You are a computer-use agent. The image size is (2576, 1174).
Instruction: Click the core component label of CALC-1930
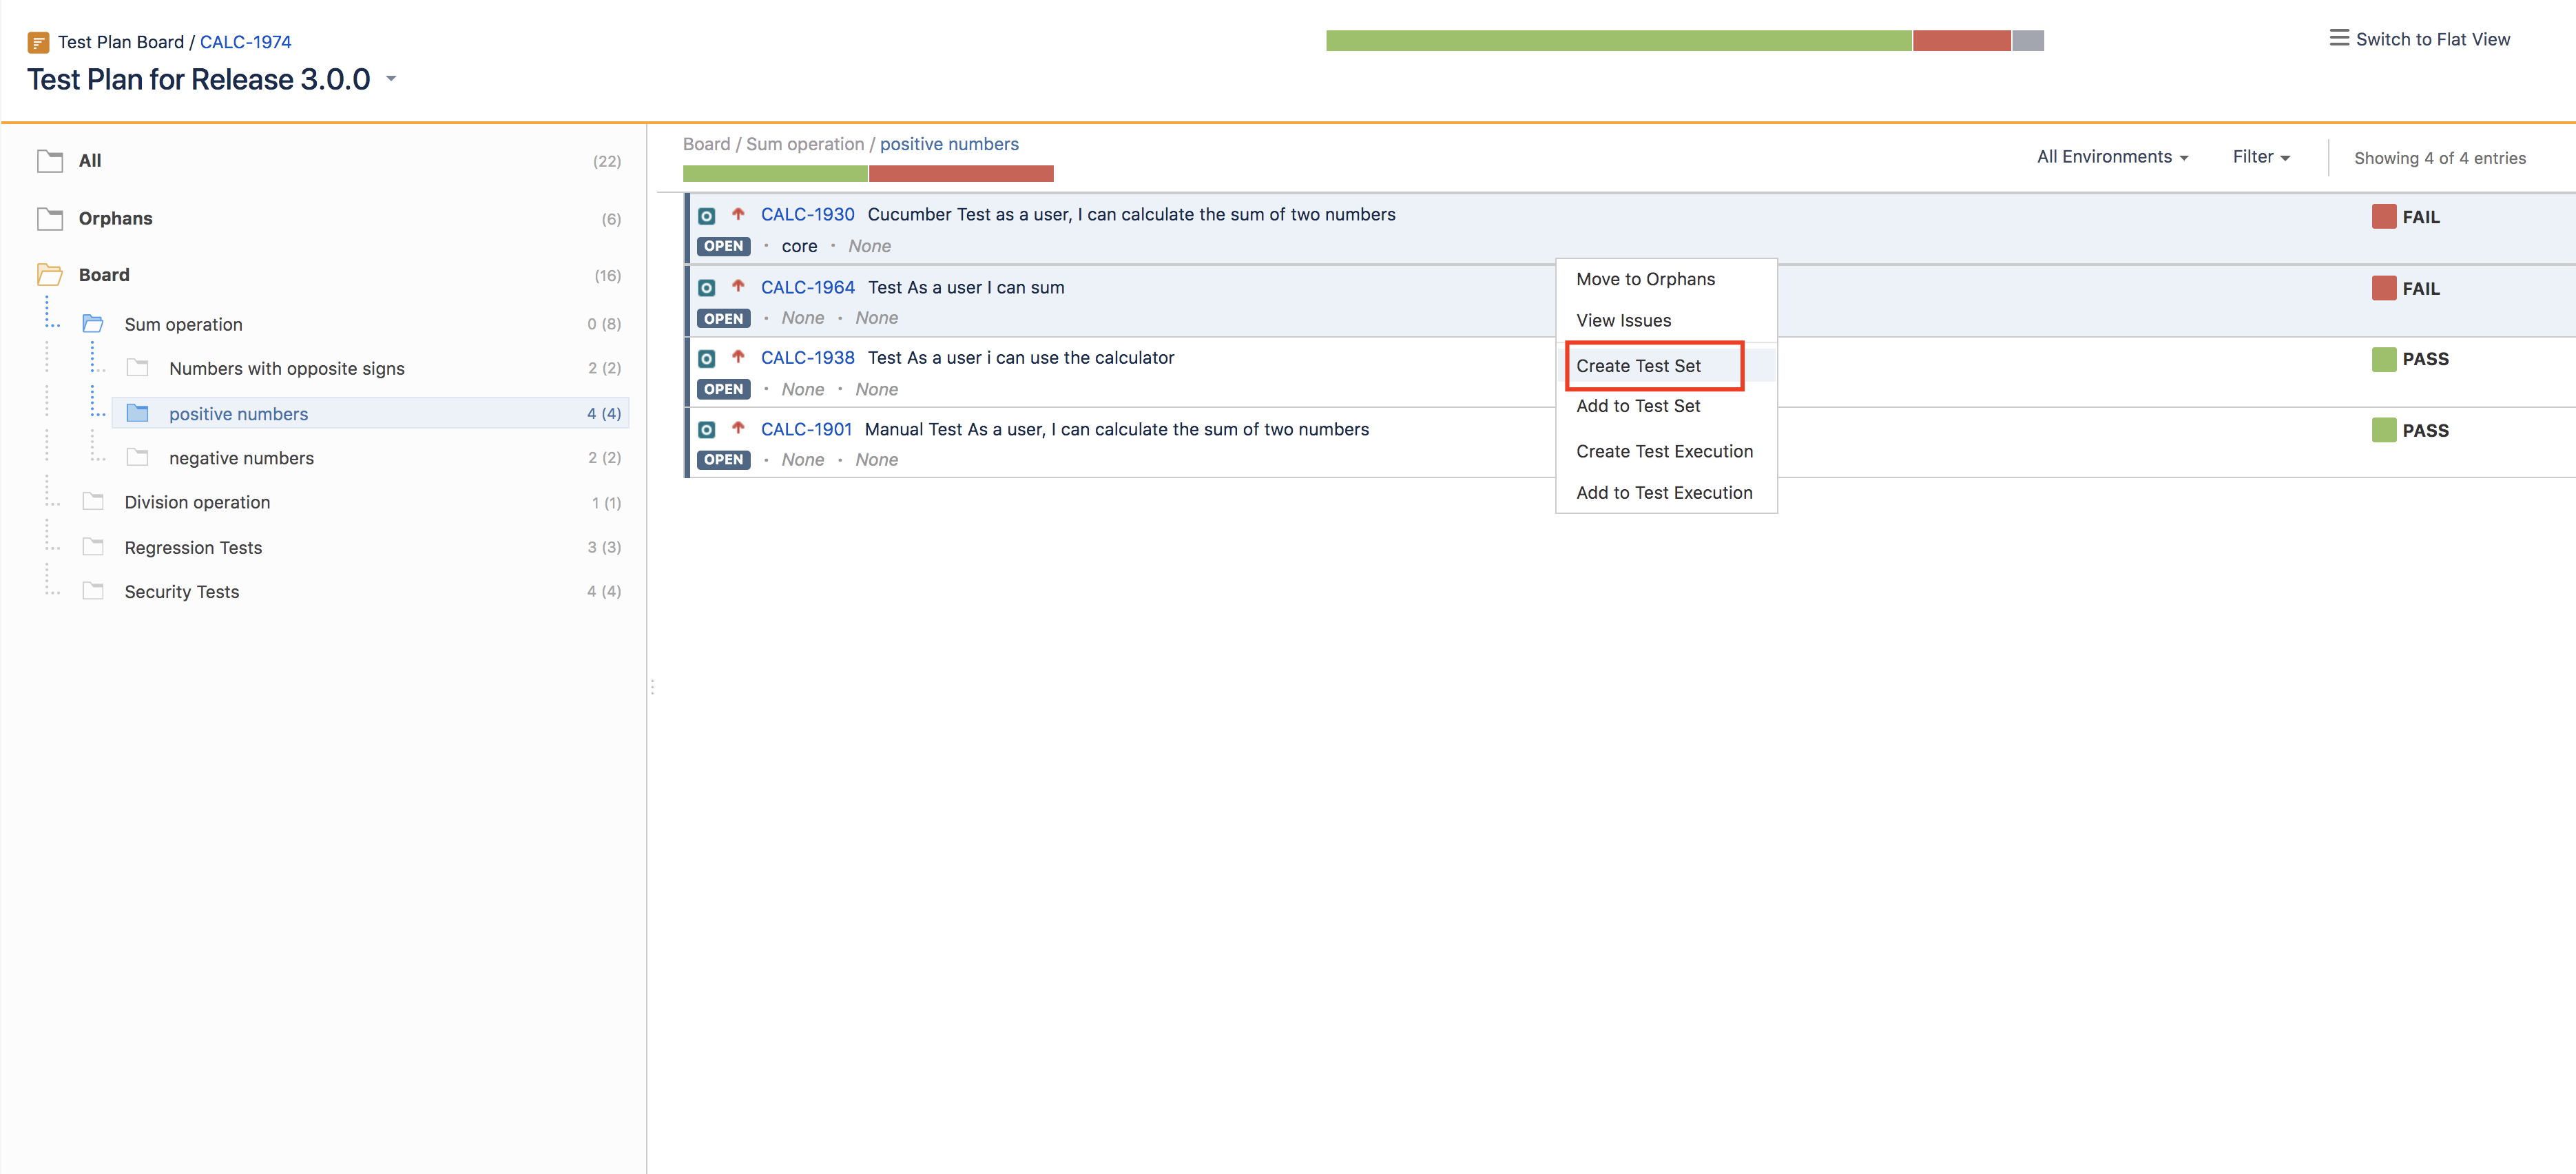click(x=799, y=246)
